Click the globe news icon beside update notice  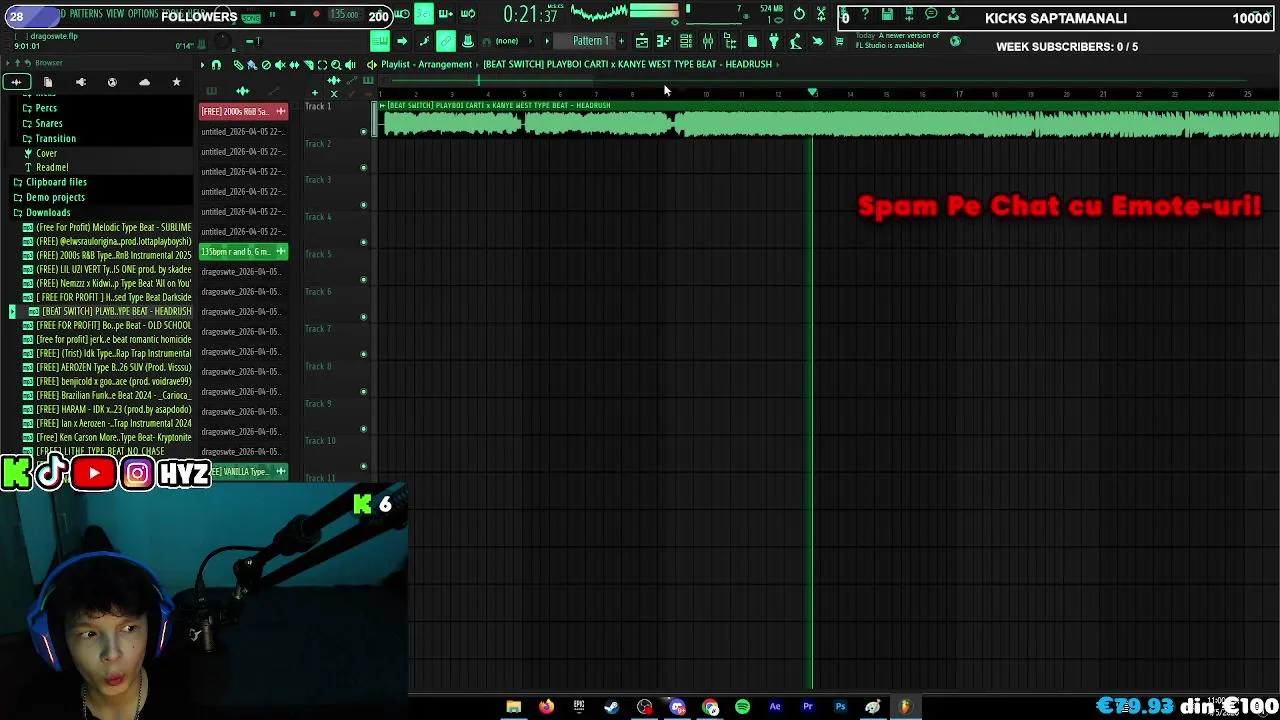click(x=955, y=41)
